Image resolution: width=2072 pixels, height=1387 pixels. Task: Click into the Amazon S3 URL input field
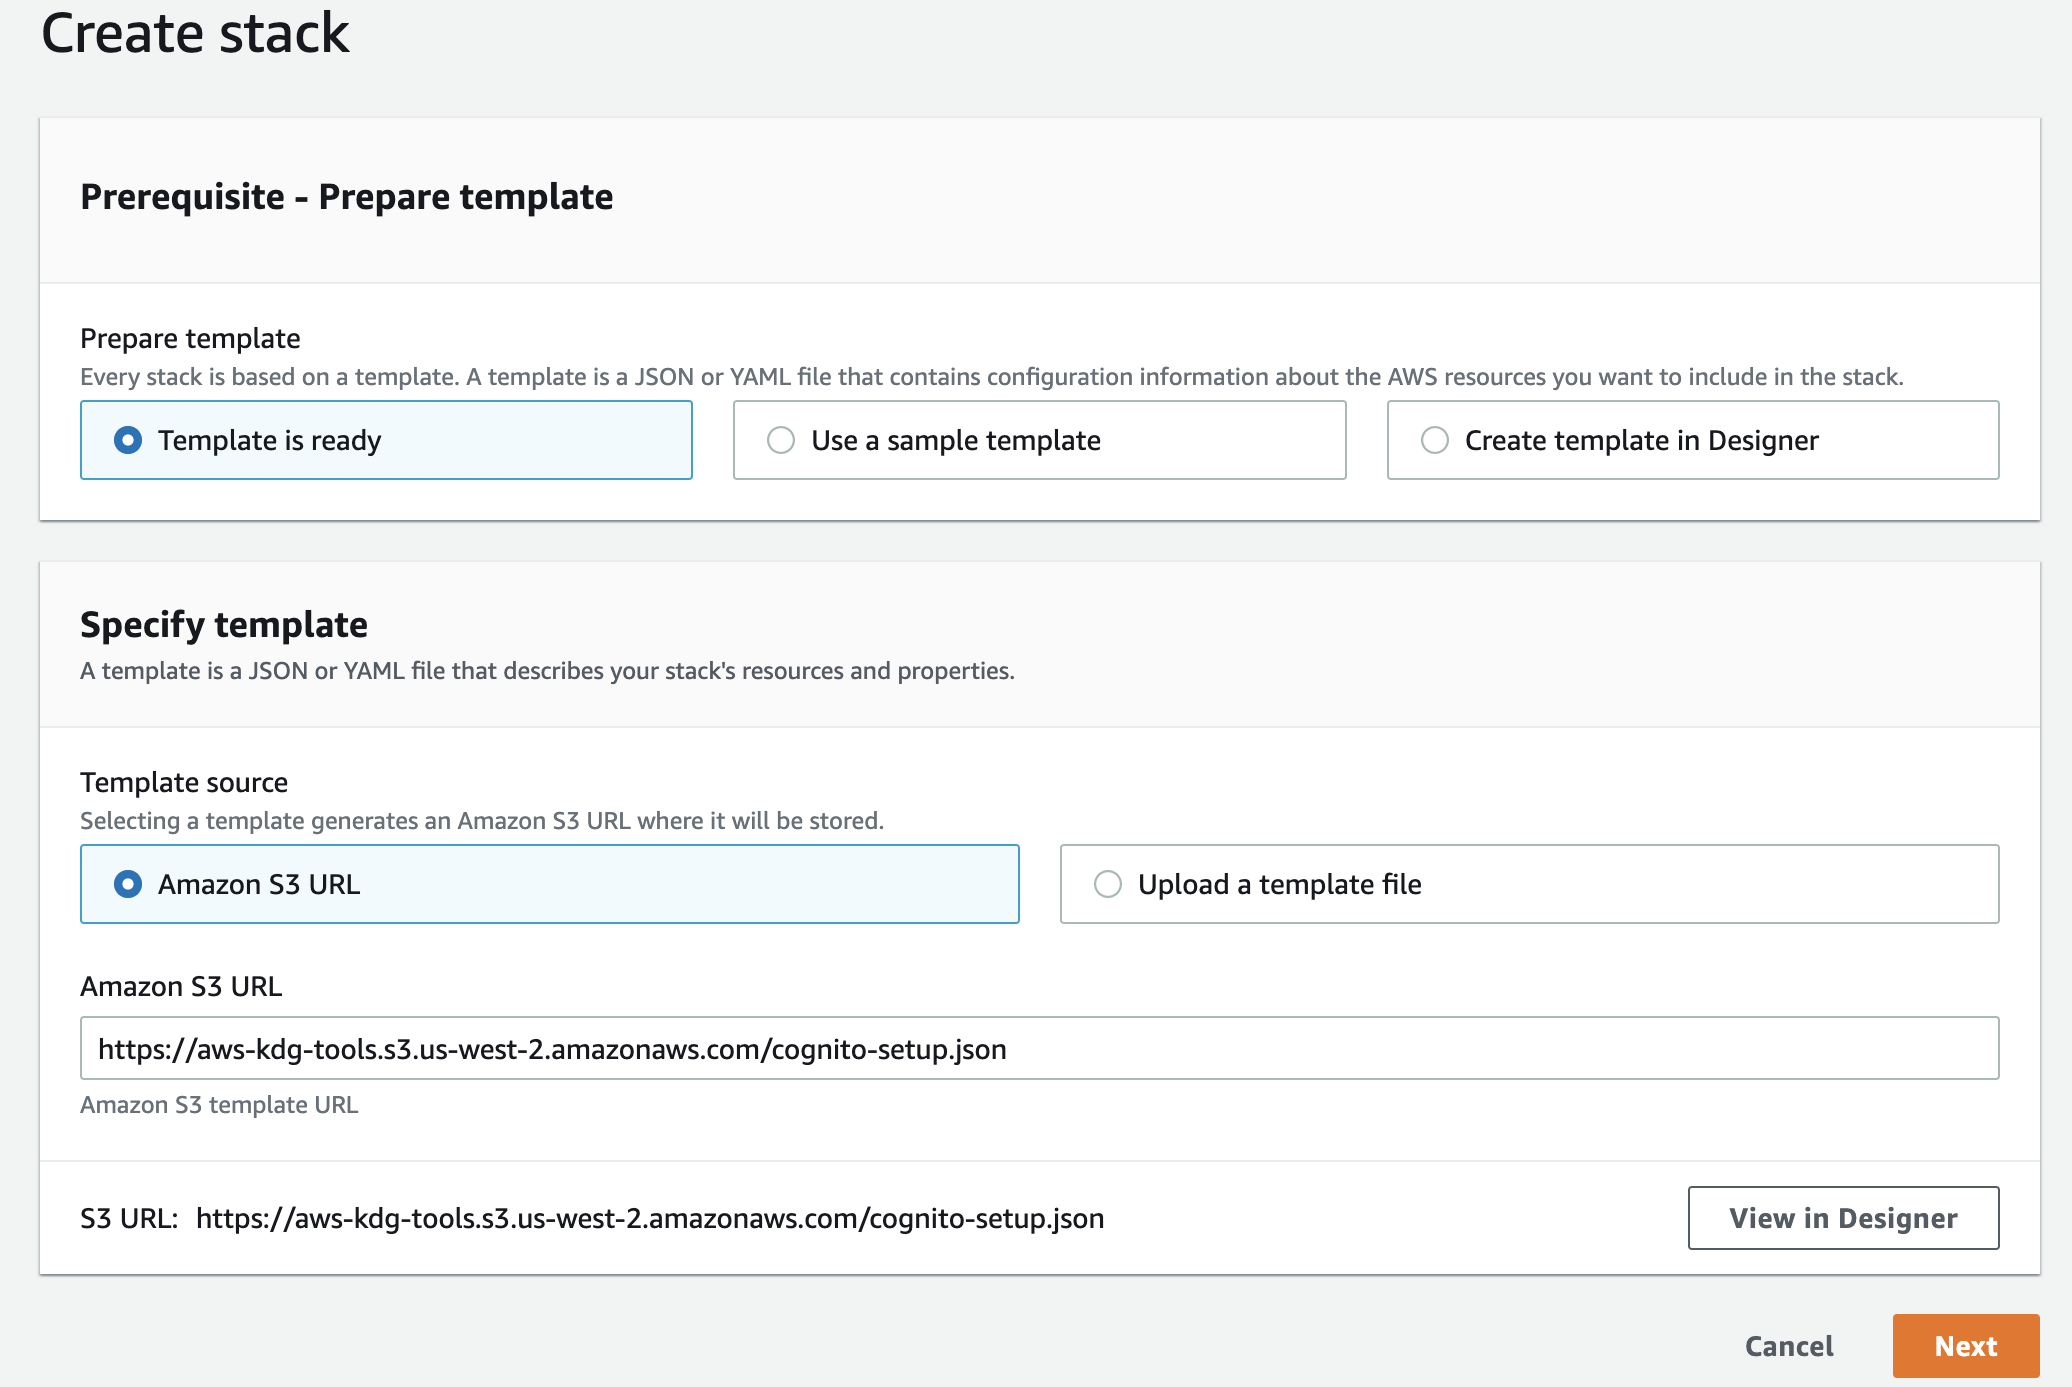[x=1039, y=1048]
